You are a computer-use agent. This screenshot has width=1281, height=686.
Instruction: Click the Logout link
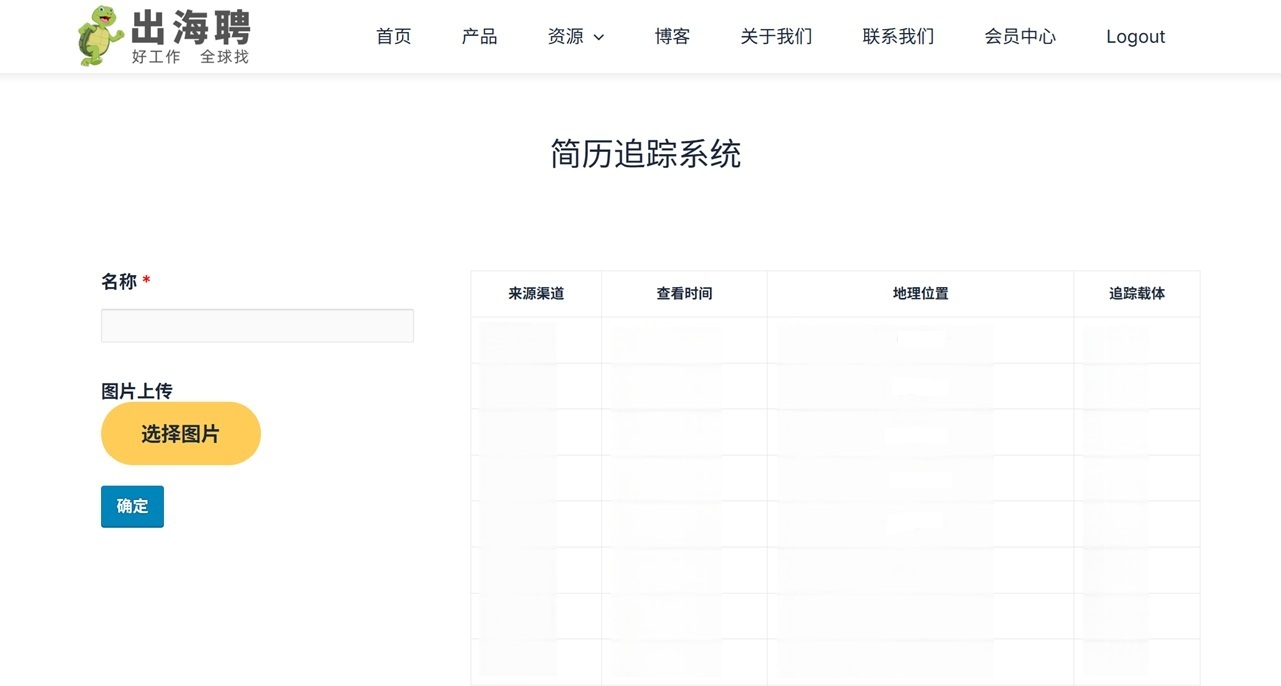point(1135,37)
